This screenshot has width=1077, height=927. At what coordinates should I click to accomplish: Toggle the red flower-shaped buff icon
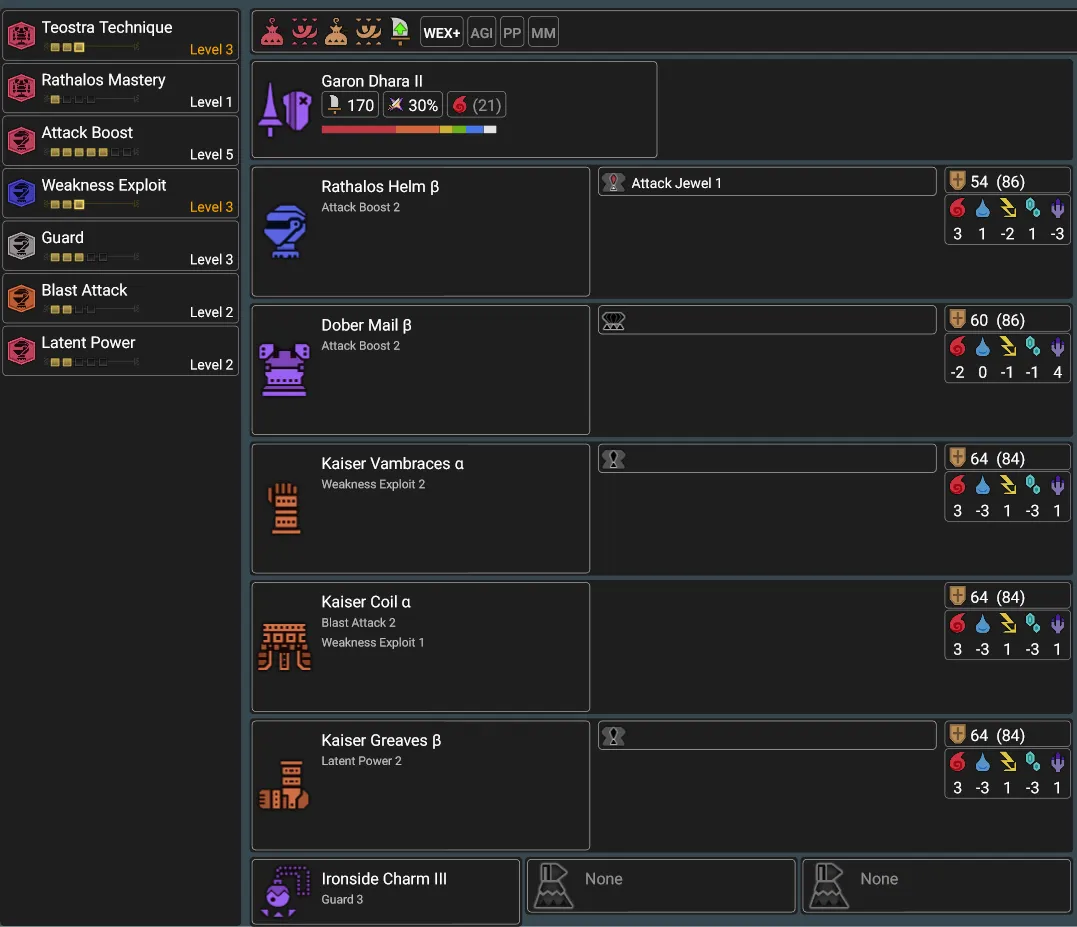(304, 32)
